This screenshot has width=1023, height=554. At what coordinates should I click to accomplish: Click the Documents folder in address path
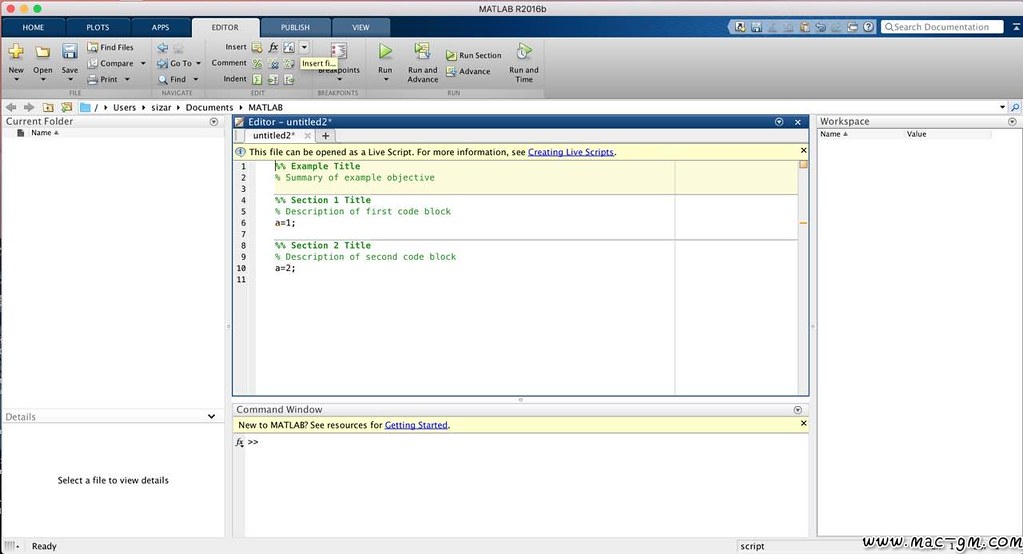point(209,108)
